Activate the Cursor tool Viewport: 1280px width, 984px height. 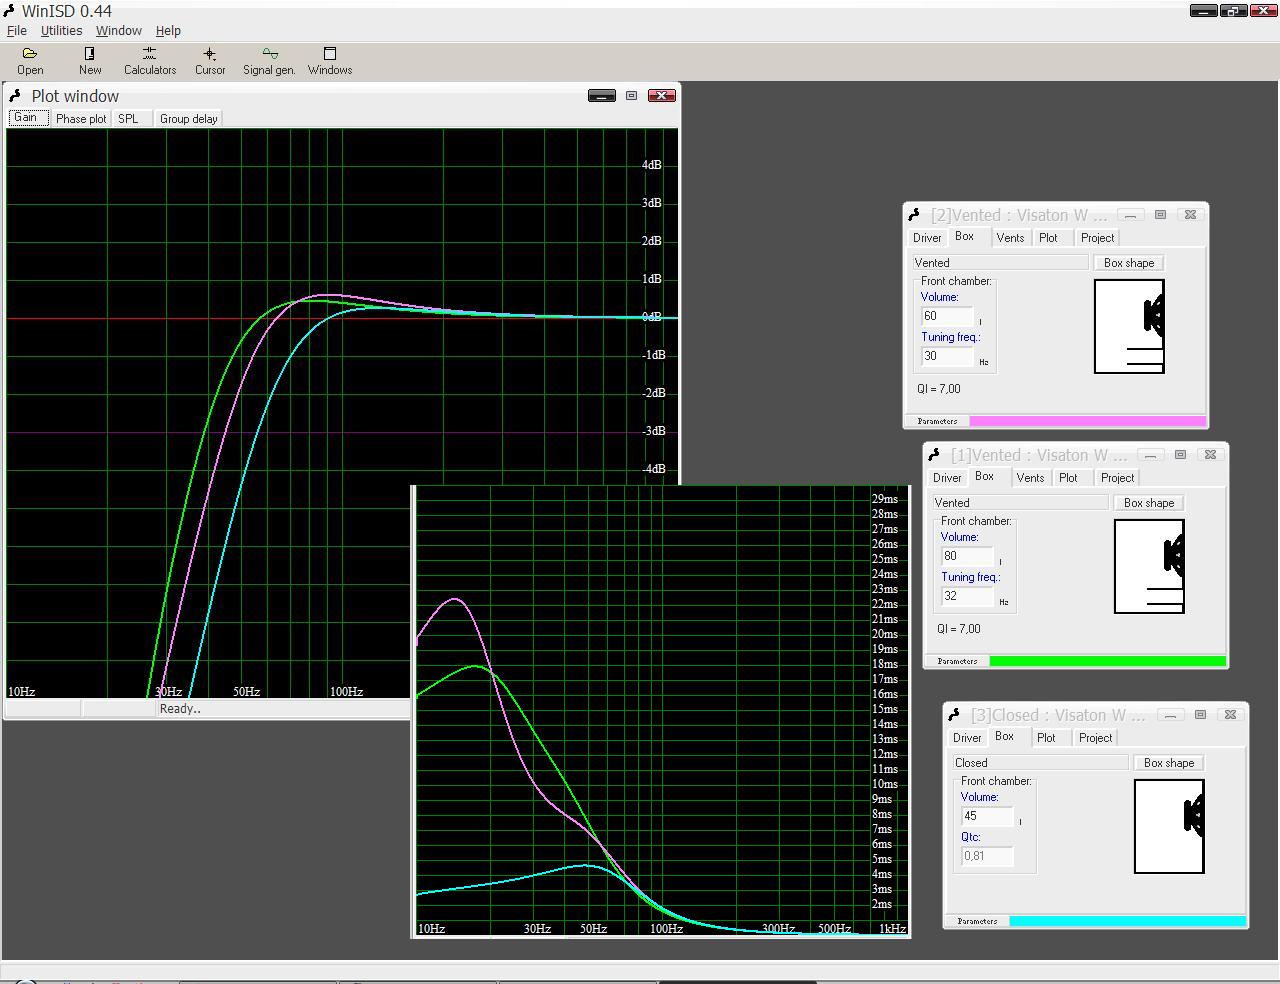[210, 60]
